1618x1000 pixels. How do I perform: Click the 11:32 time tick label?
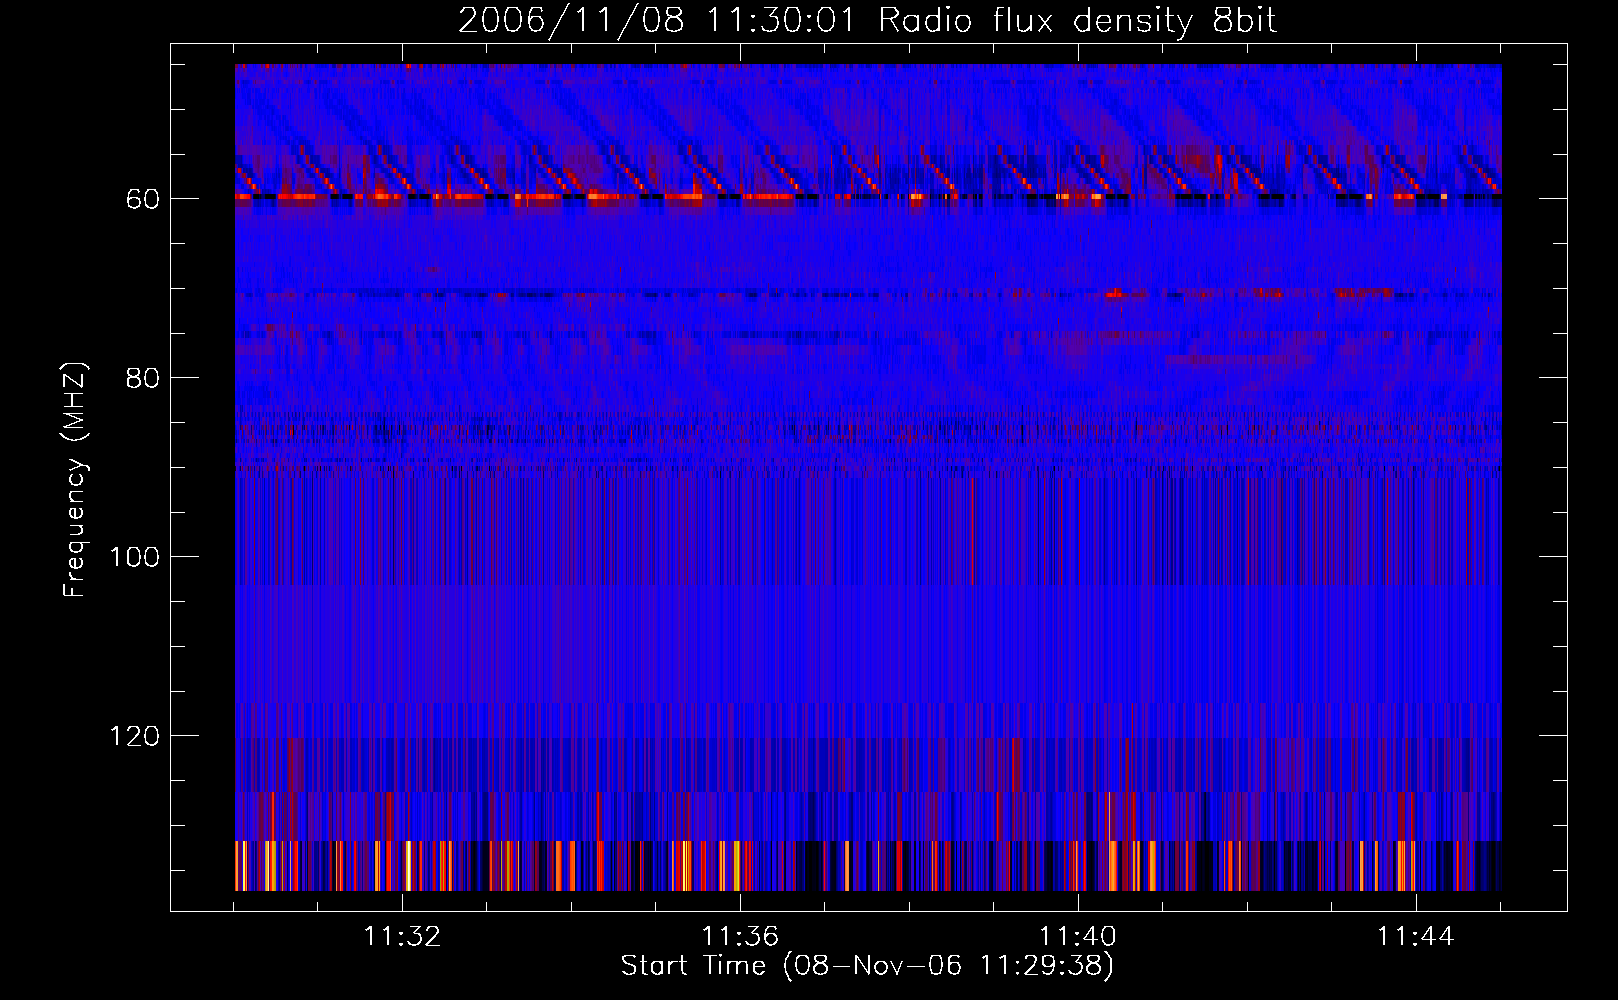pos(402,937)
